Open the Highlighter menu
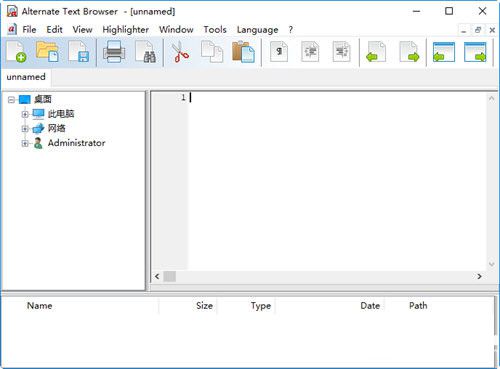Screen dimensions: 500x369 pyautogui.click(x=126, y=30)
